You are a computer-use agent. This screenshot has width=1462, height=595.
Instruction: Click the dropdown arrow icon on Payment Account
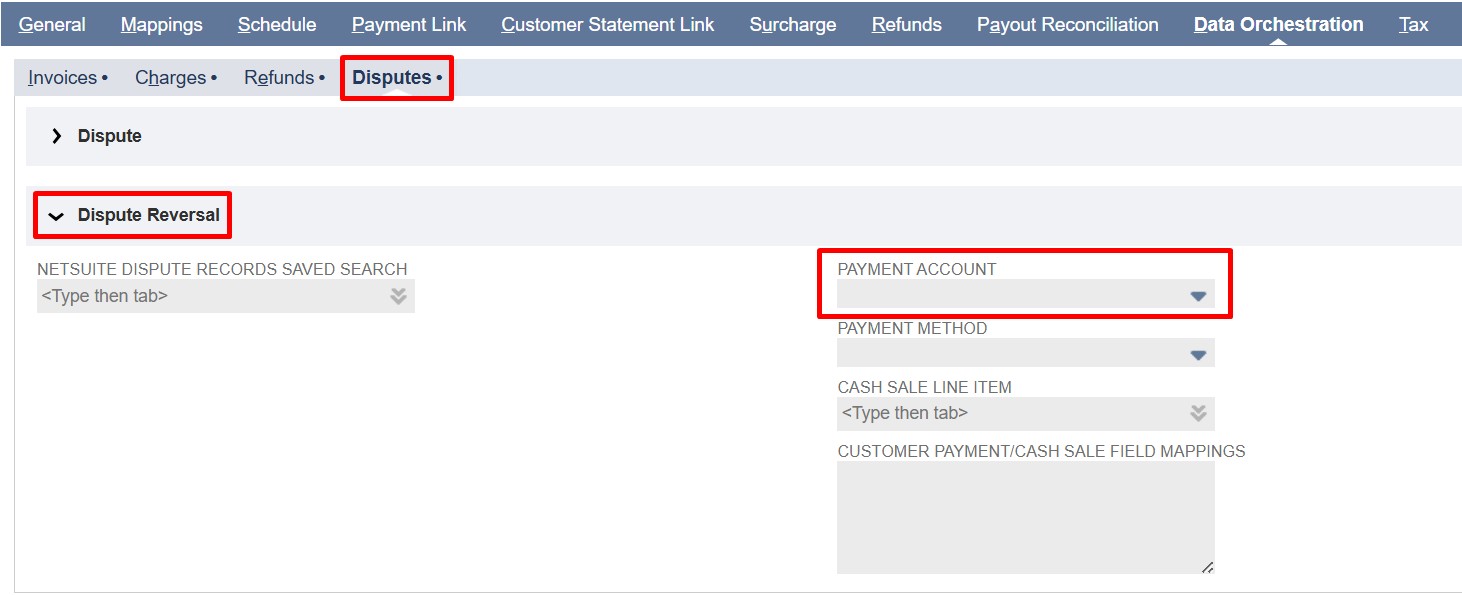1197,294
